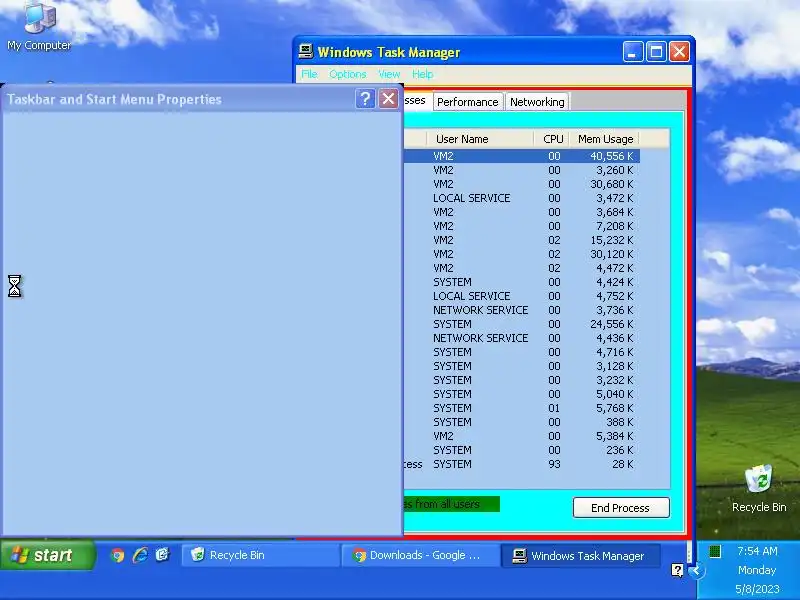Switch to the Networking tab

tap(537, 102)
